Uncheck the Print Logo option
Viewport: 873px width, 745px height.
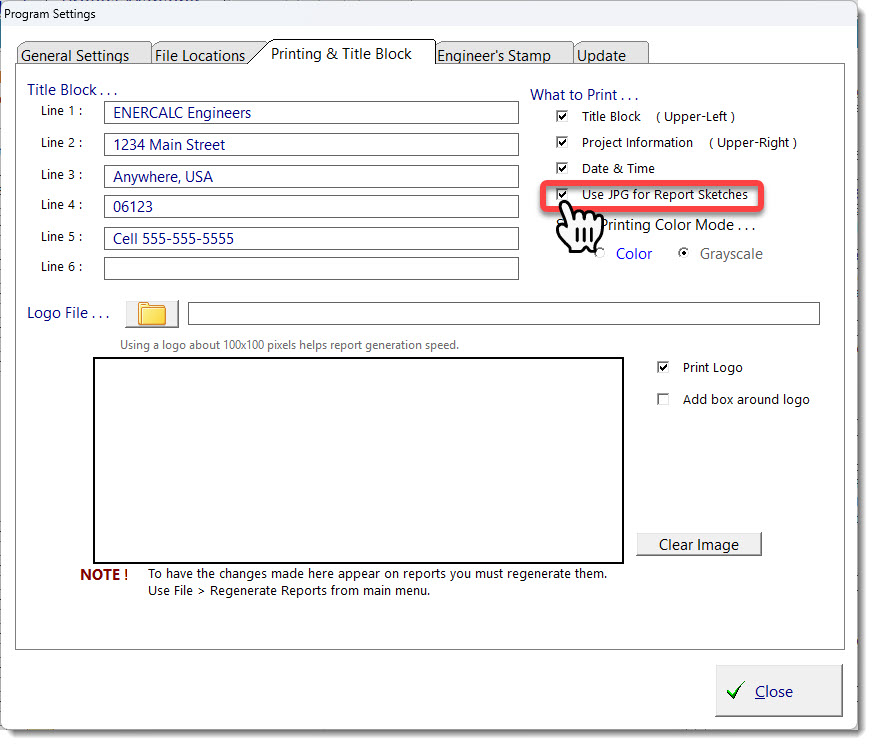coord(663,368)
